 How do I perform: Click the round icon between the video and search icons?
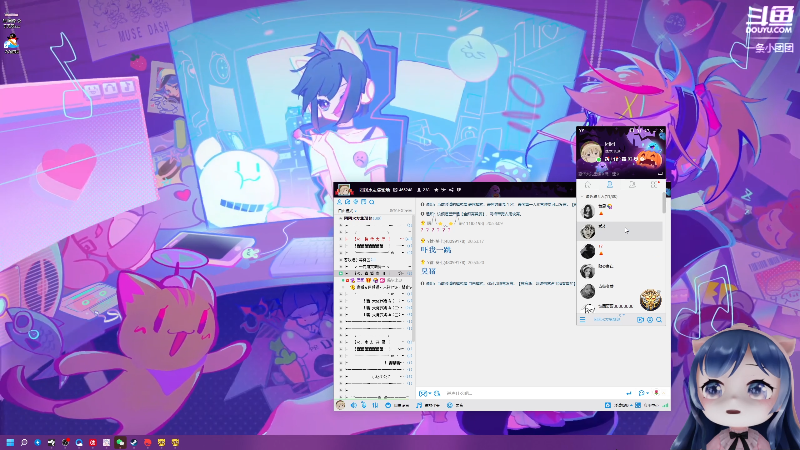649,320
